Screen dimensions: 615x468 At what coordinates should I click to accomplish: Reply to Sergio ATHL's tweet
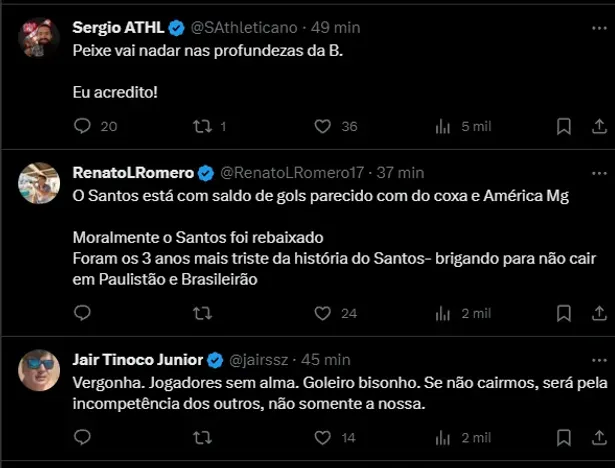83,126
